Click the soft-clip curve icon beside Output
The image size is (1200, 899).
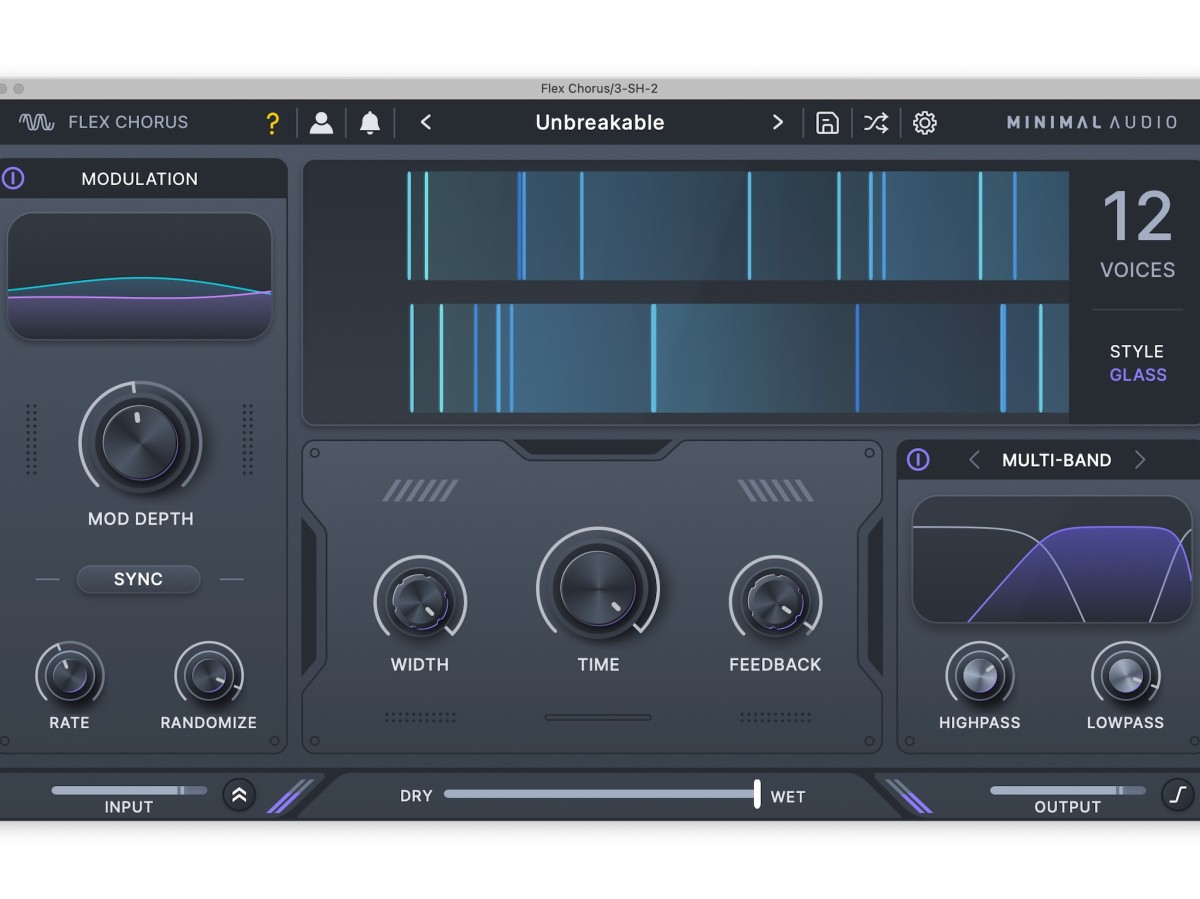(x=1178, y=795)
